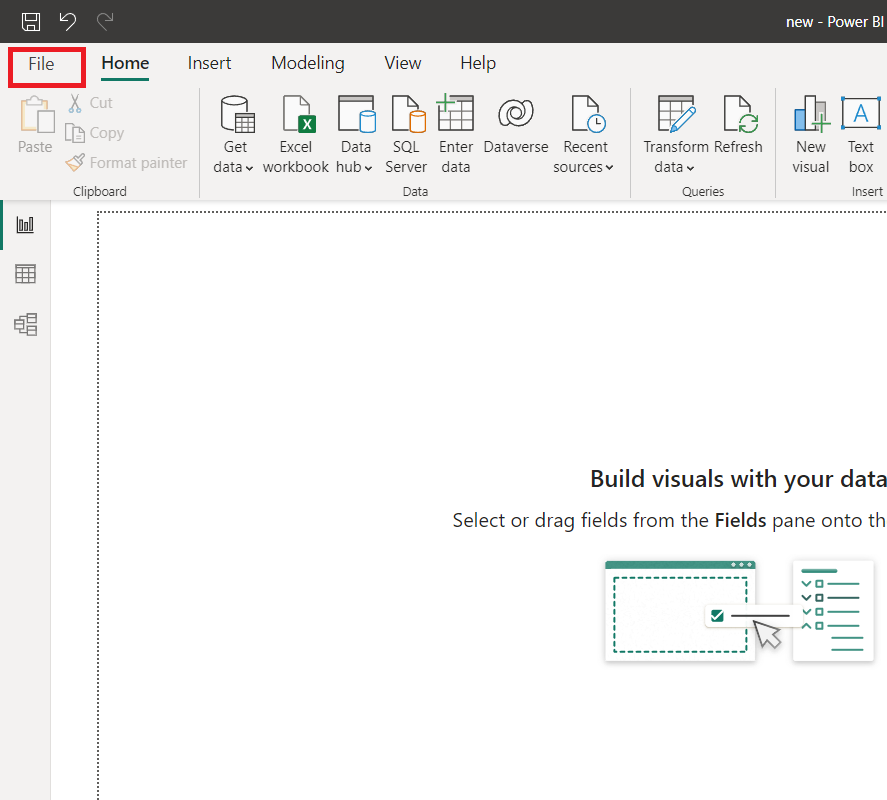Click the Undo arrow icon
887x800 pixels.
(x=67, y=21)
